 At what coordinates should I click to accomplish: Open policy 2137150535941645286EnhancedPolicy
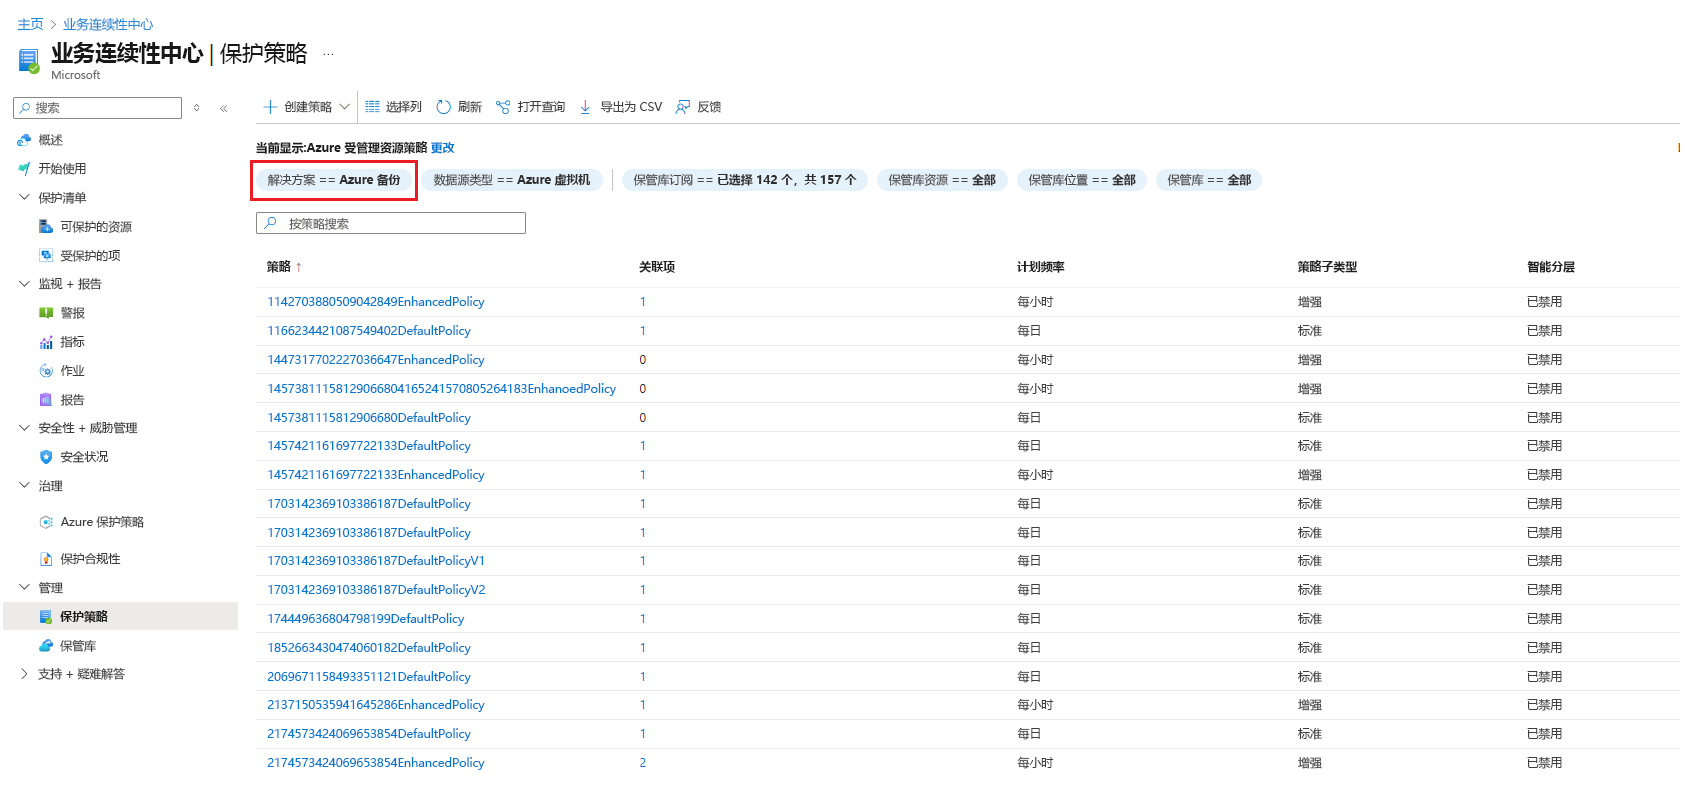pyautogui.click(x=376, y=705)
